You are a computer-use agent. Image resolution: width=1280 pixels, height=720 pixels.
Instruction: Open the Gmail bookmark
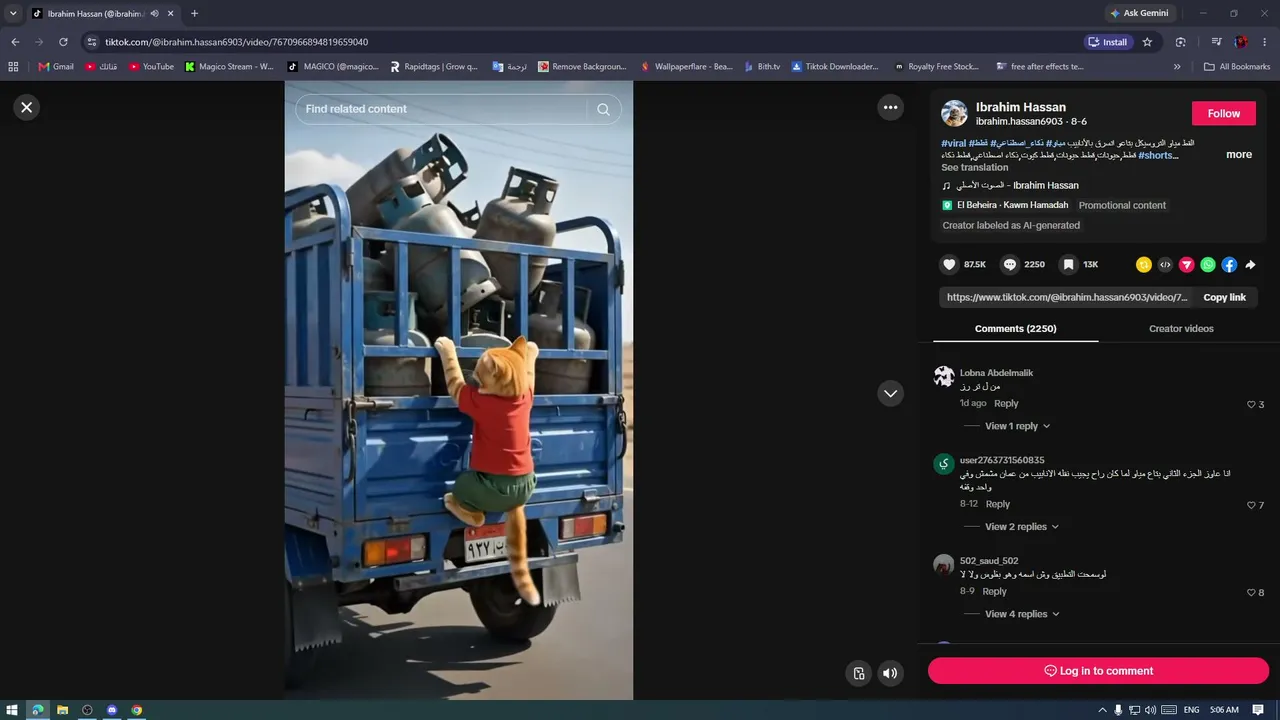(56, 67)
